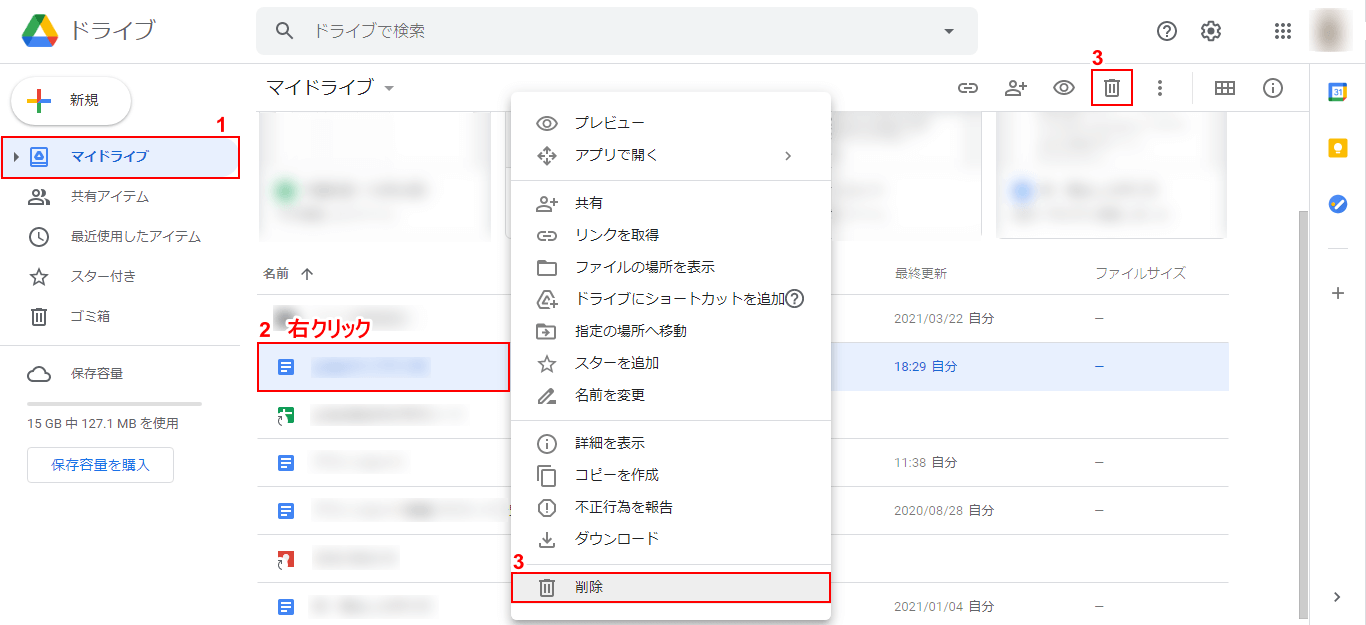Viewport: 1366px width, 625px height.
Task: Open the help question mark icon
Action: click(x=1167, y=31)
